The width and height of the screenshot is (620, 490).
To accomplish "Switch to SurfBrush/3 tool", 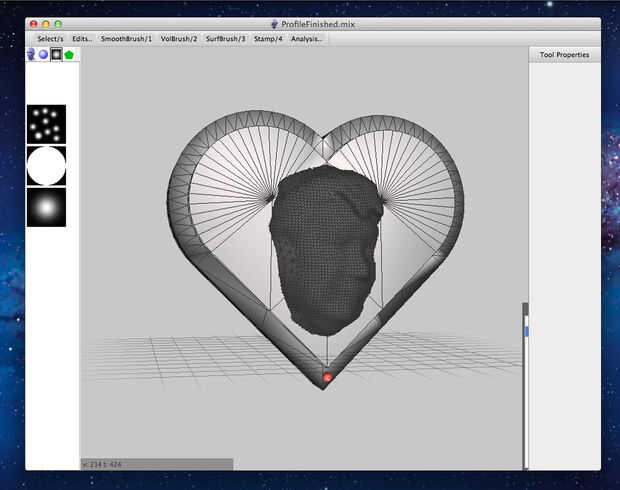I will tap(225, 39).
